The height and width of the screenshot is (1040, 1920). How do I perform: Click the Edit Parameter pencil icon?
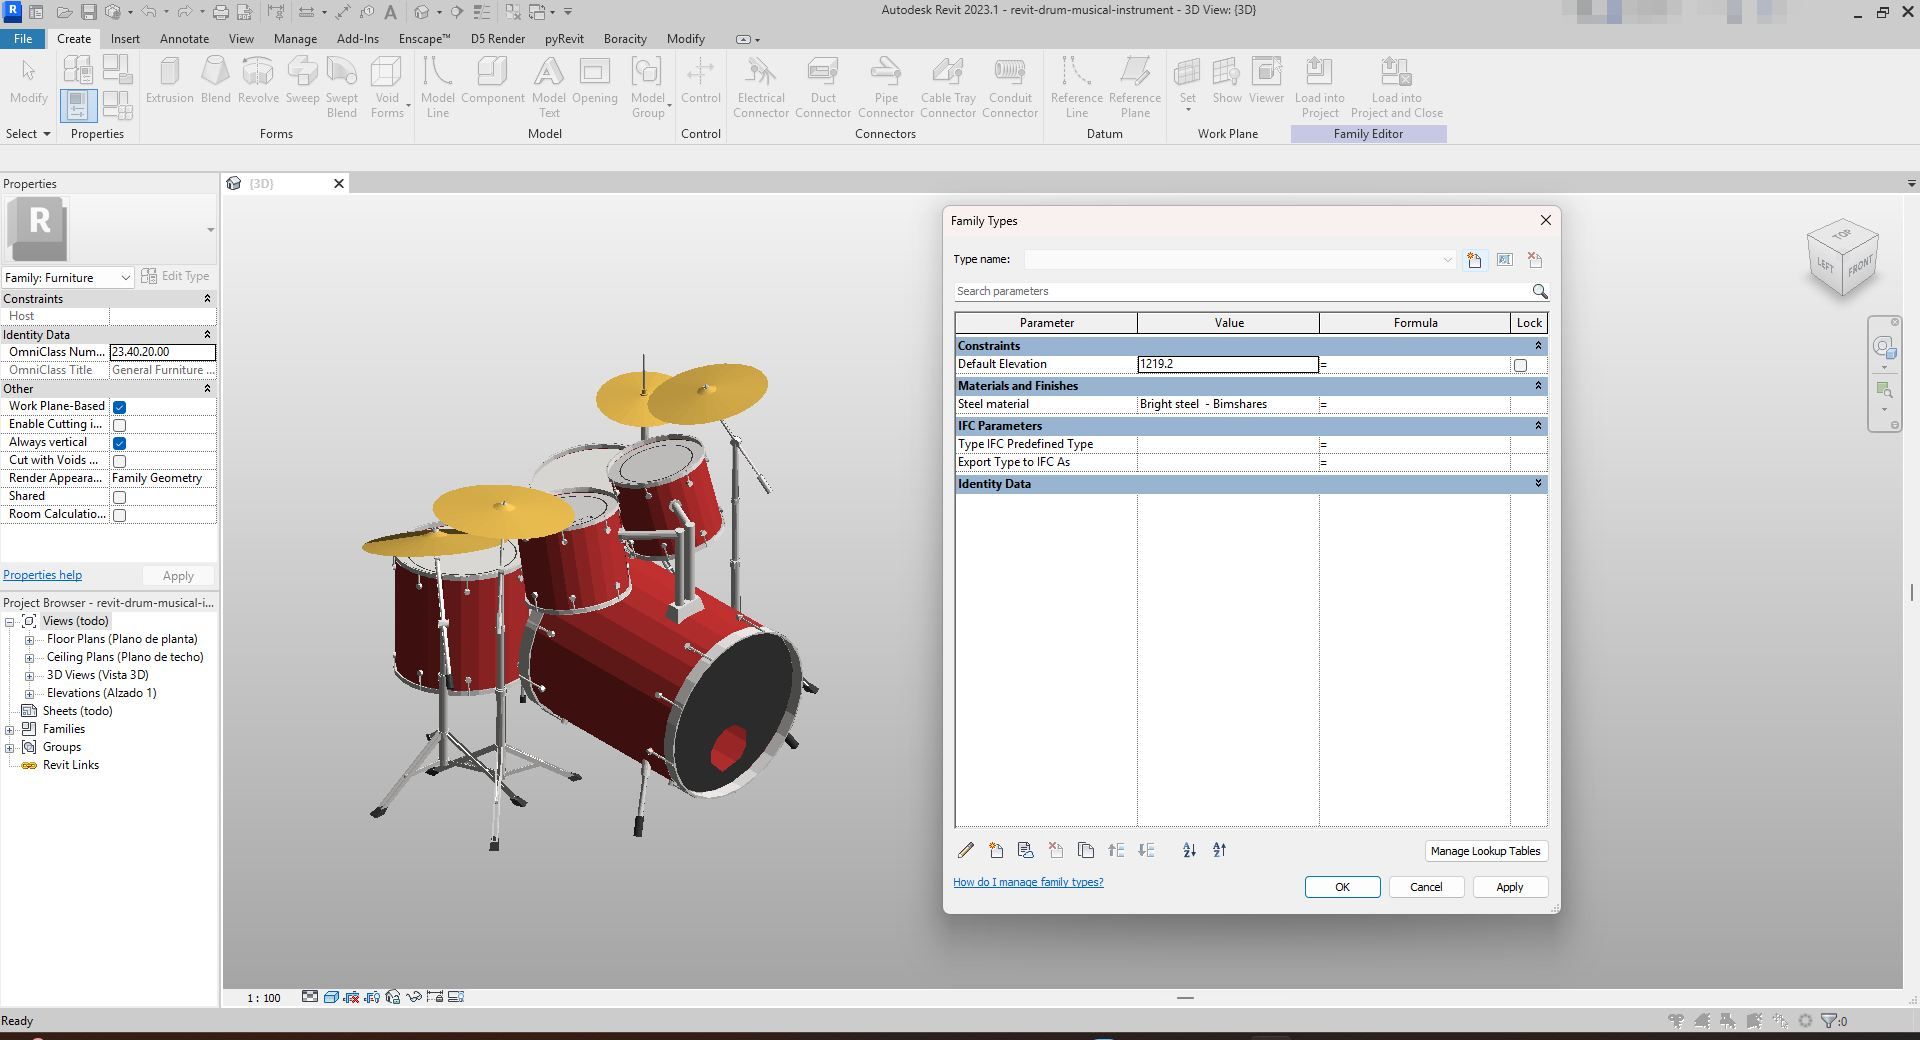(x=965, y=850)
